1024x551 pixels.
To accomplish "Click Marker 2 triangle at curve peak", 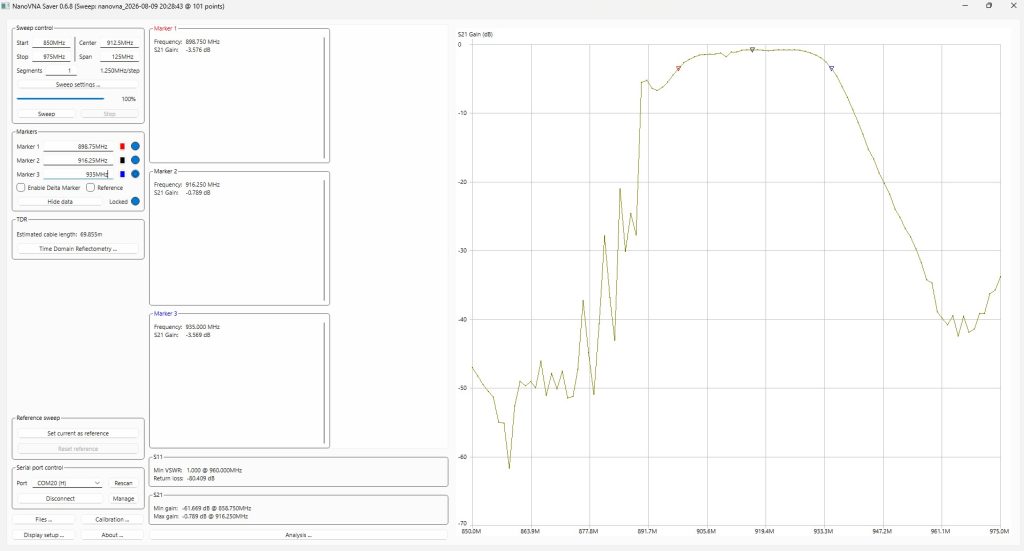I will (x=752, y=49).
